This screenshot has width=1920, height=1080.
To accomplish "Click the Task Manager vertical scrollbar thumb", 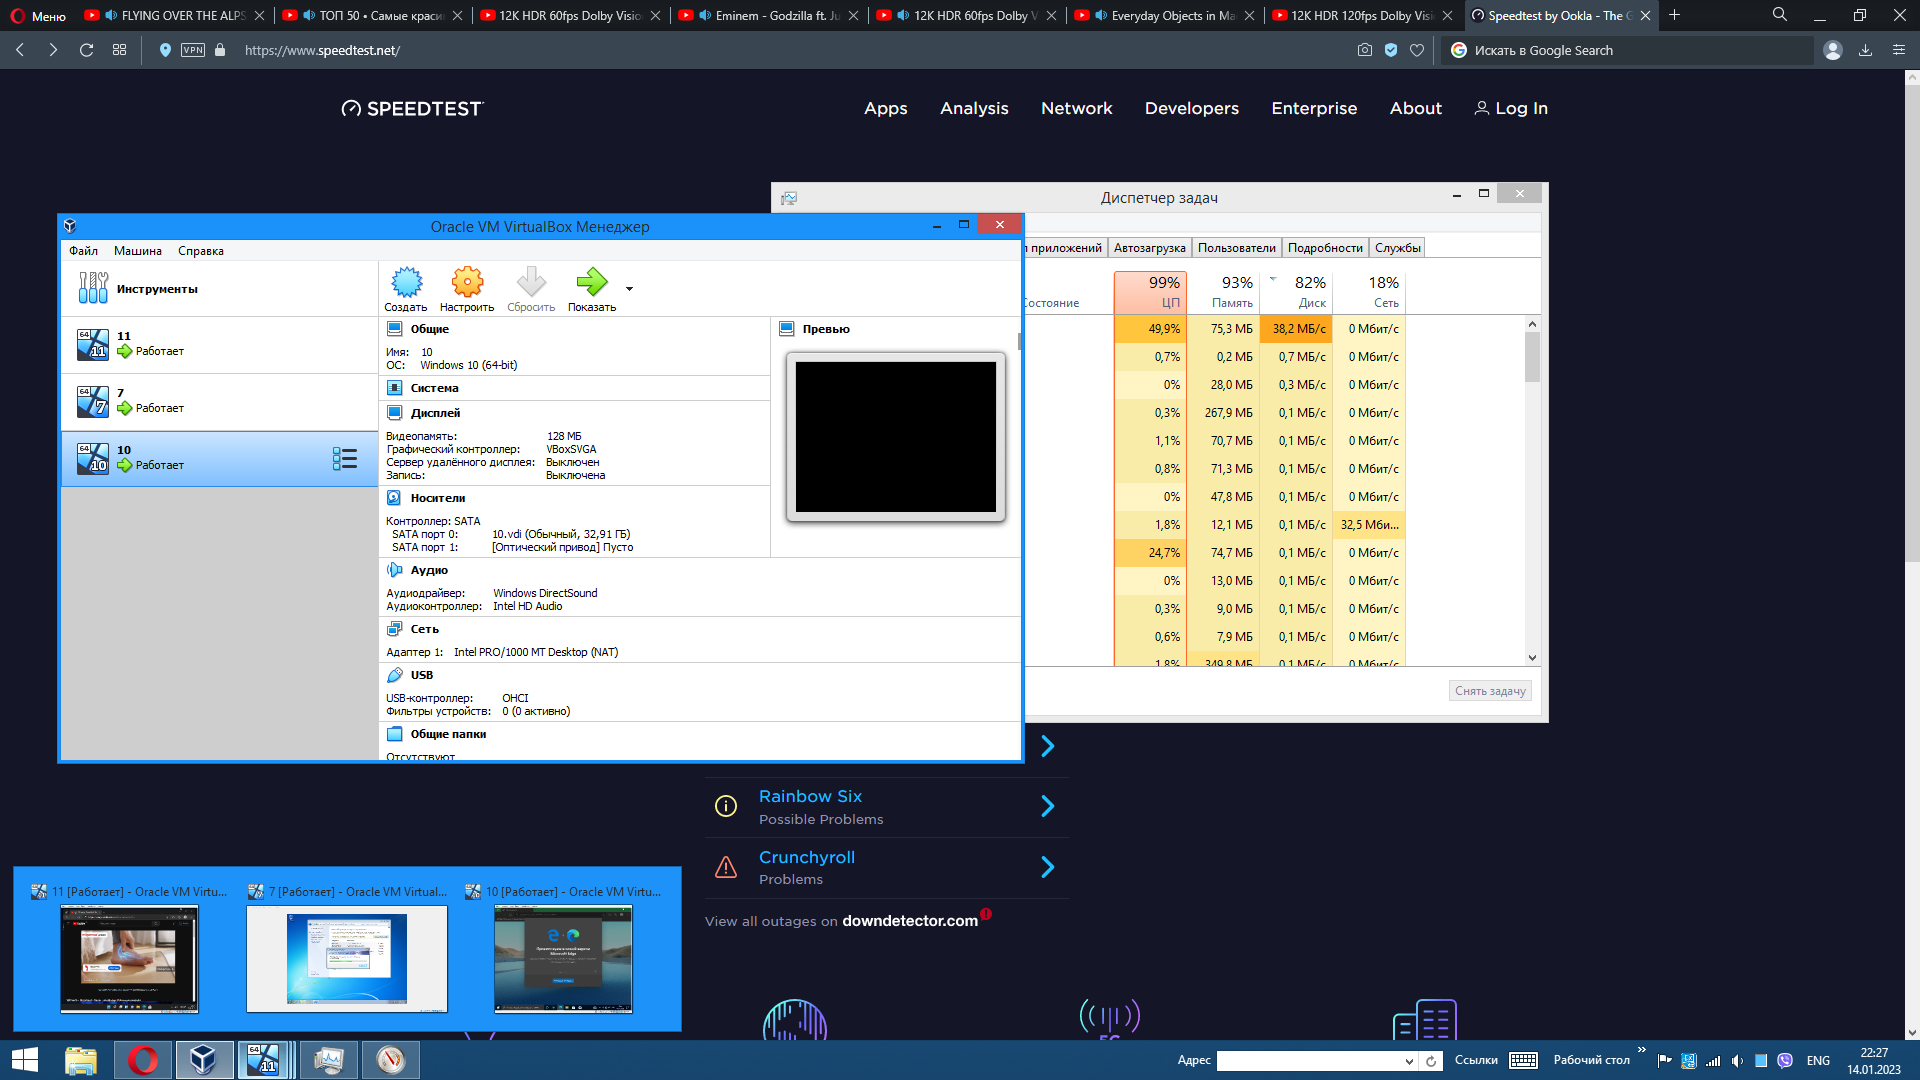I will tap(1532, 357).
